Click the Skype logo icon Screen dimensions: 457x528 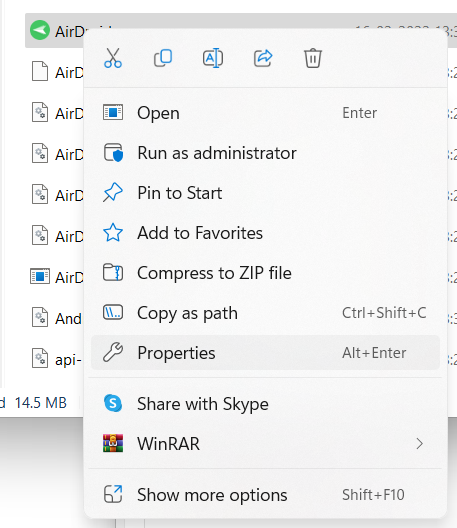click(113, 403)
